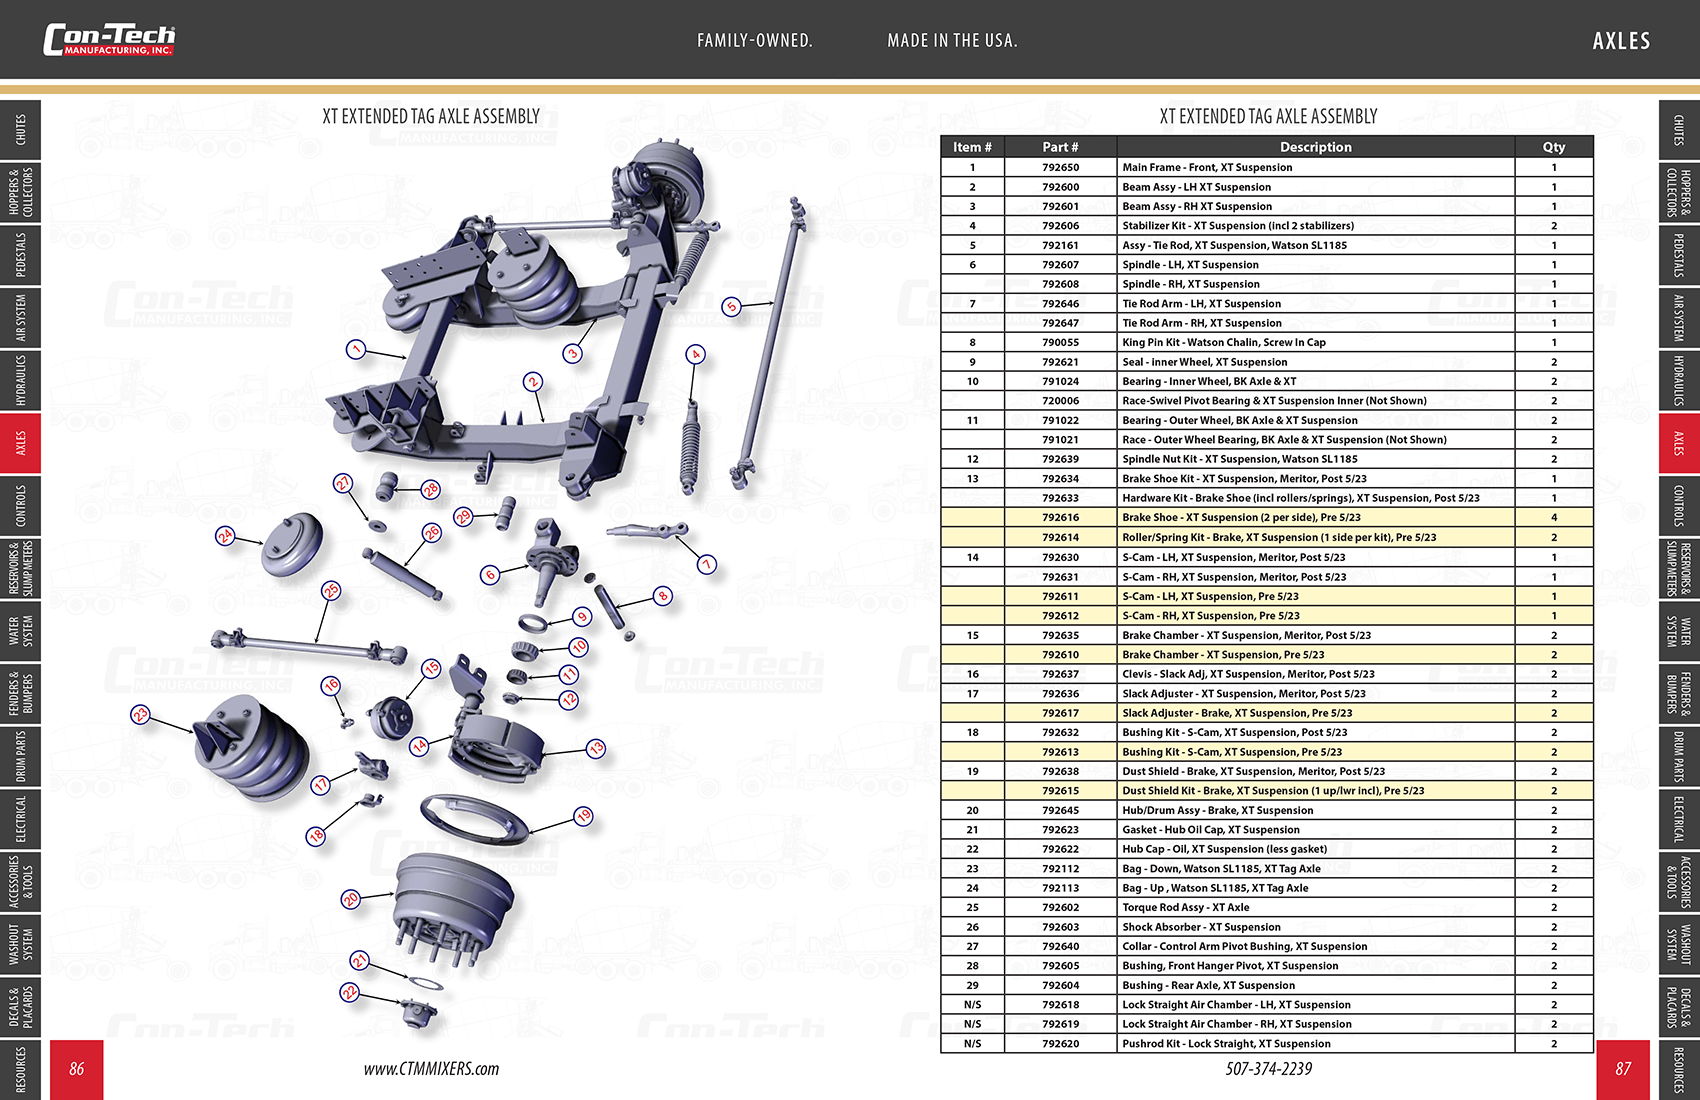This screenshot has width=1700, height=1100.
Task: Go to Washout System tab on page 87
Action: tap(1679, 944)
